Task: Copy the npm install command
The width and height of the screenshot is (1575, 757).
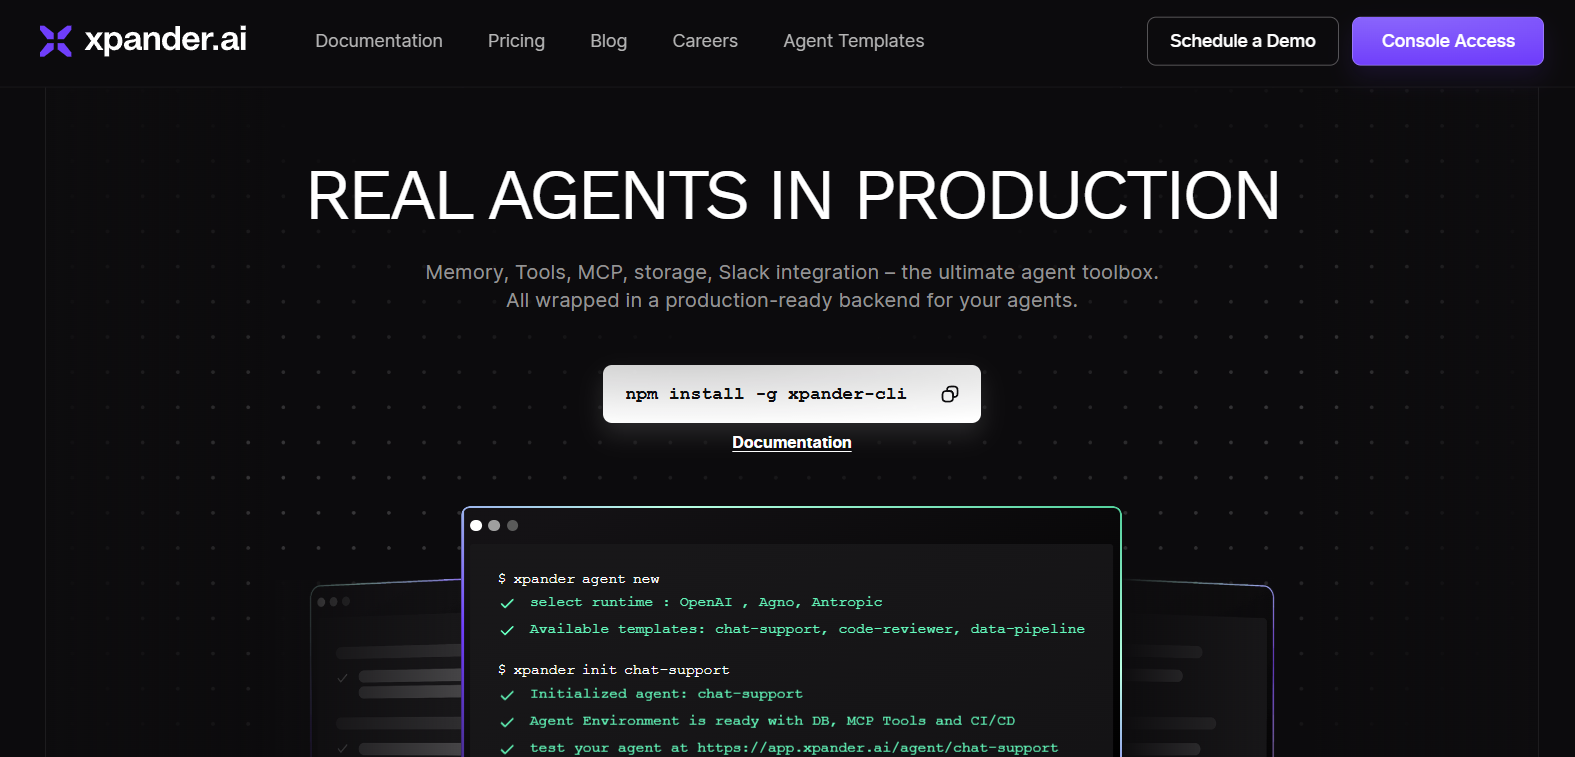Action: pos(949,394)
